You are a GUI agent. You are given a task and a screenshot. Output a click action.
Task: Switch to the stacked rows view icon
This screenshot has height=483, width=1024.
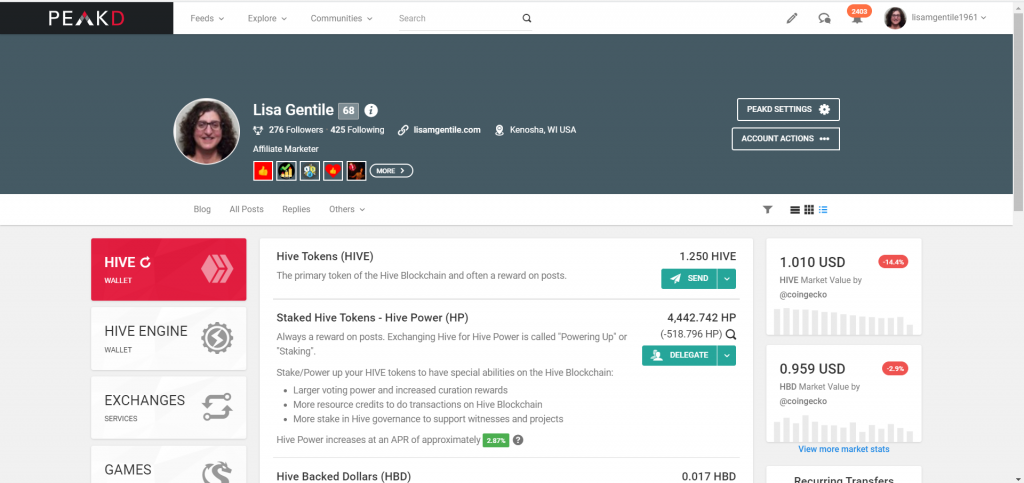(x=795, y=210)
